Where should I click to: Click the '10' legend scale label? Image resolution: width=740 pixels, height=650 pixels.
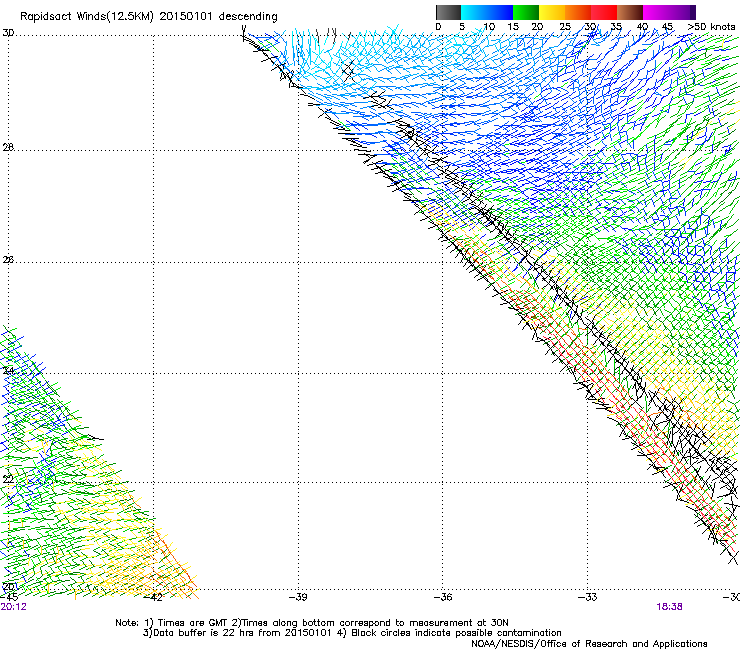pyautogui.click(x=489, y=26)
